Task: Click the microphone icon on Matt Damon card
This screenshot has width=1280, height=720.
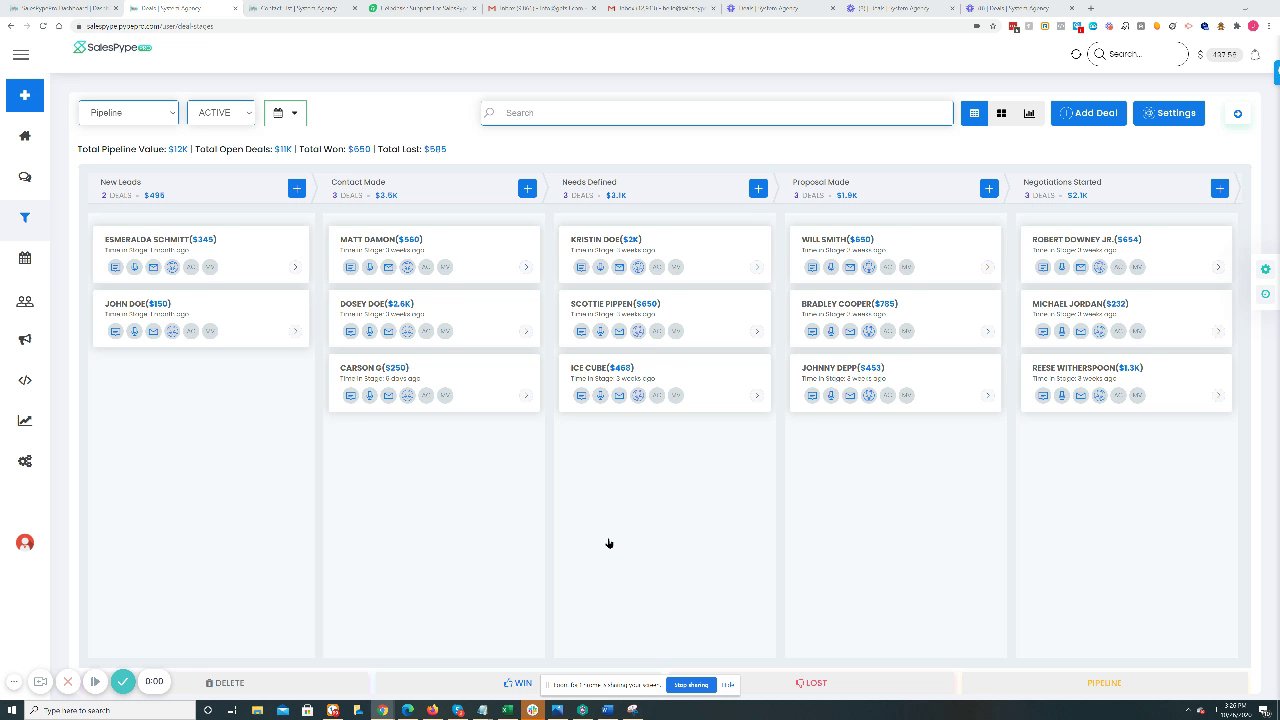Action: point(369,267)
